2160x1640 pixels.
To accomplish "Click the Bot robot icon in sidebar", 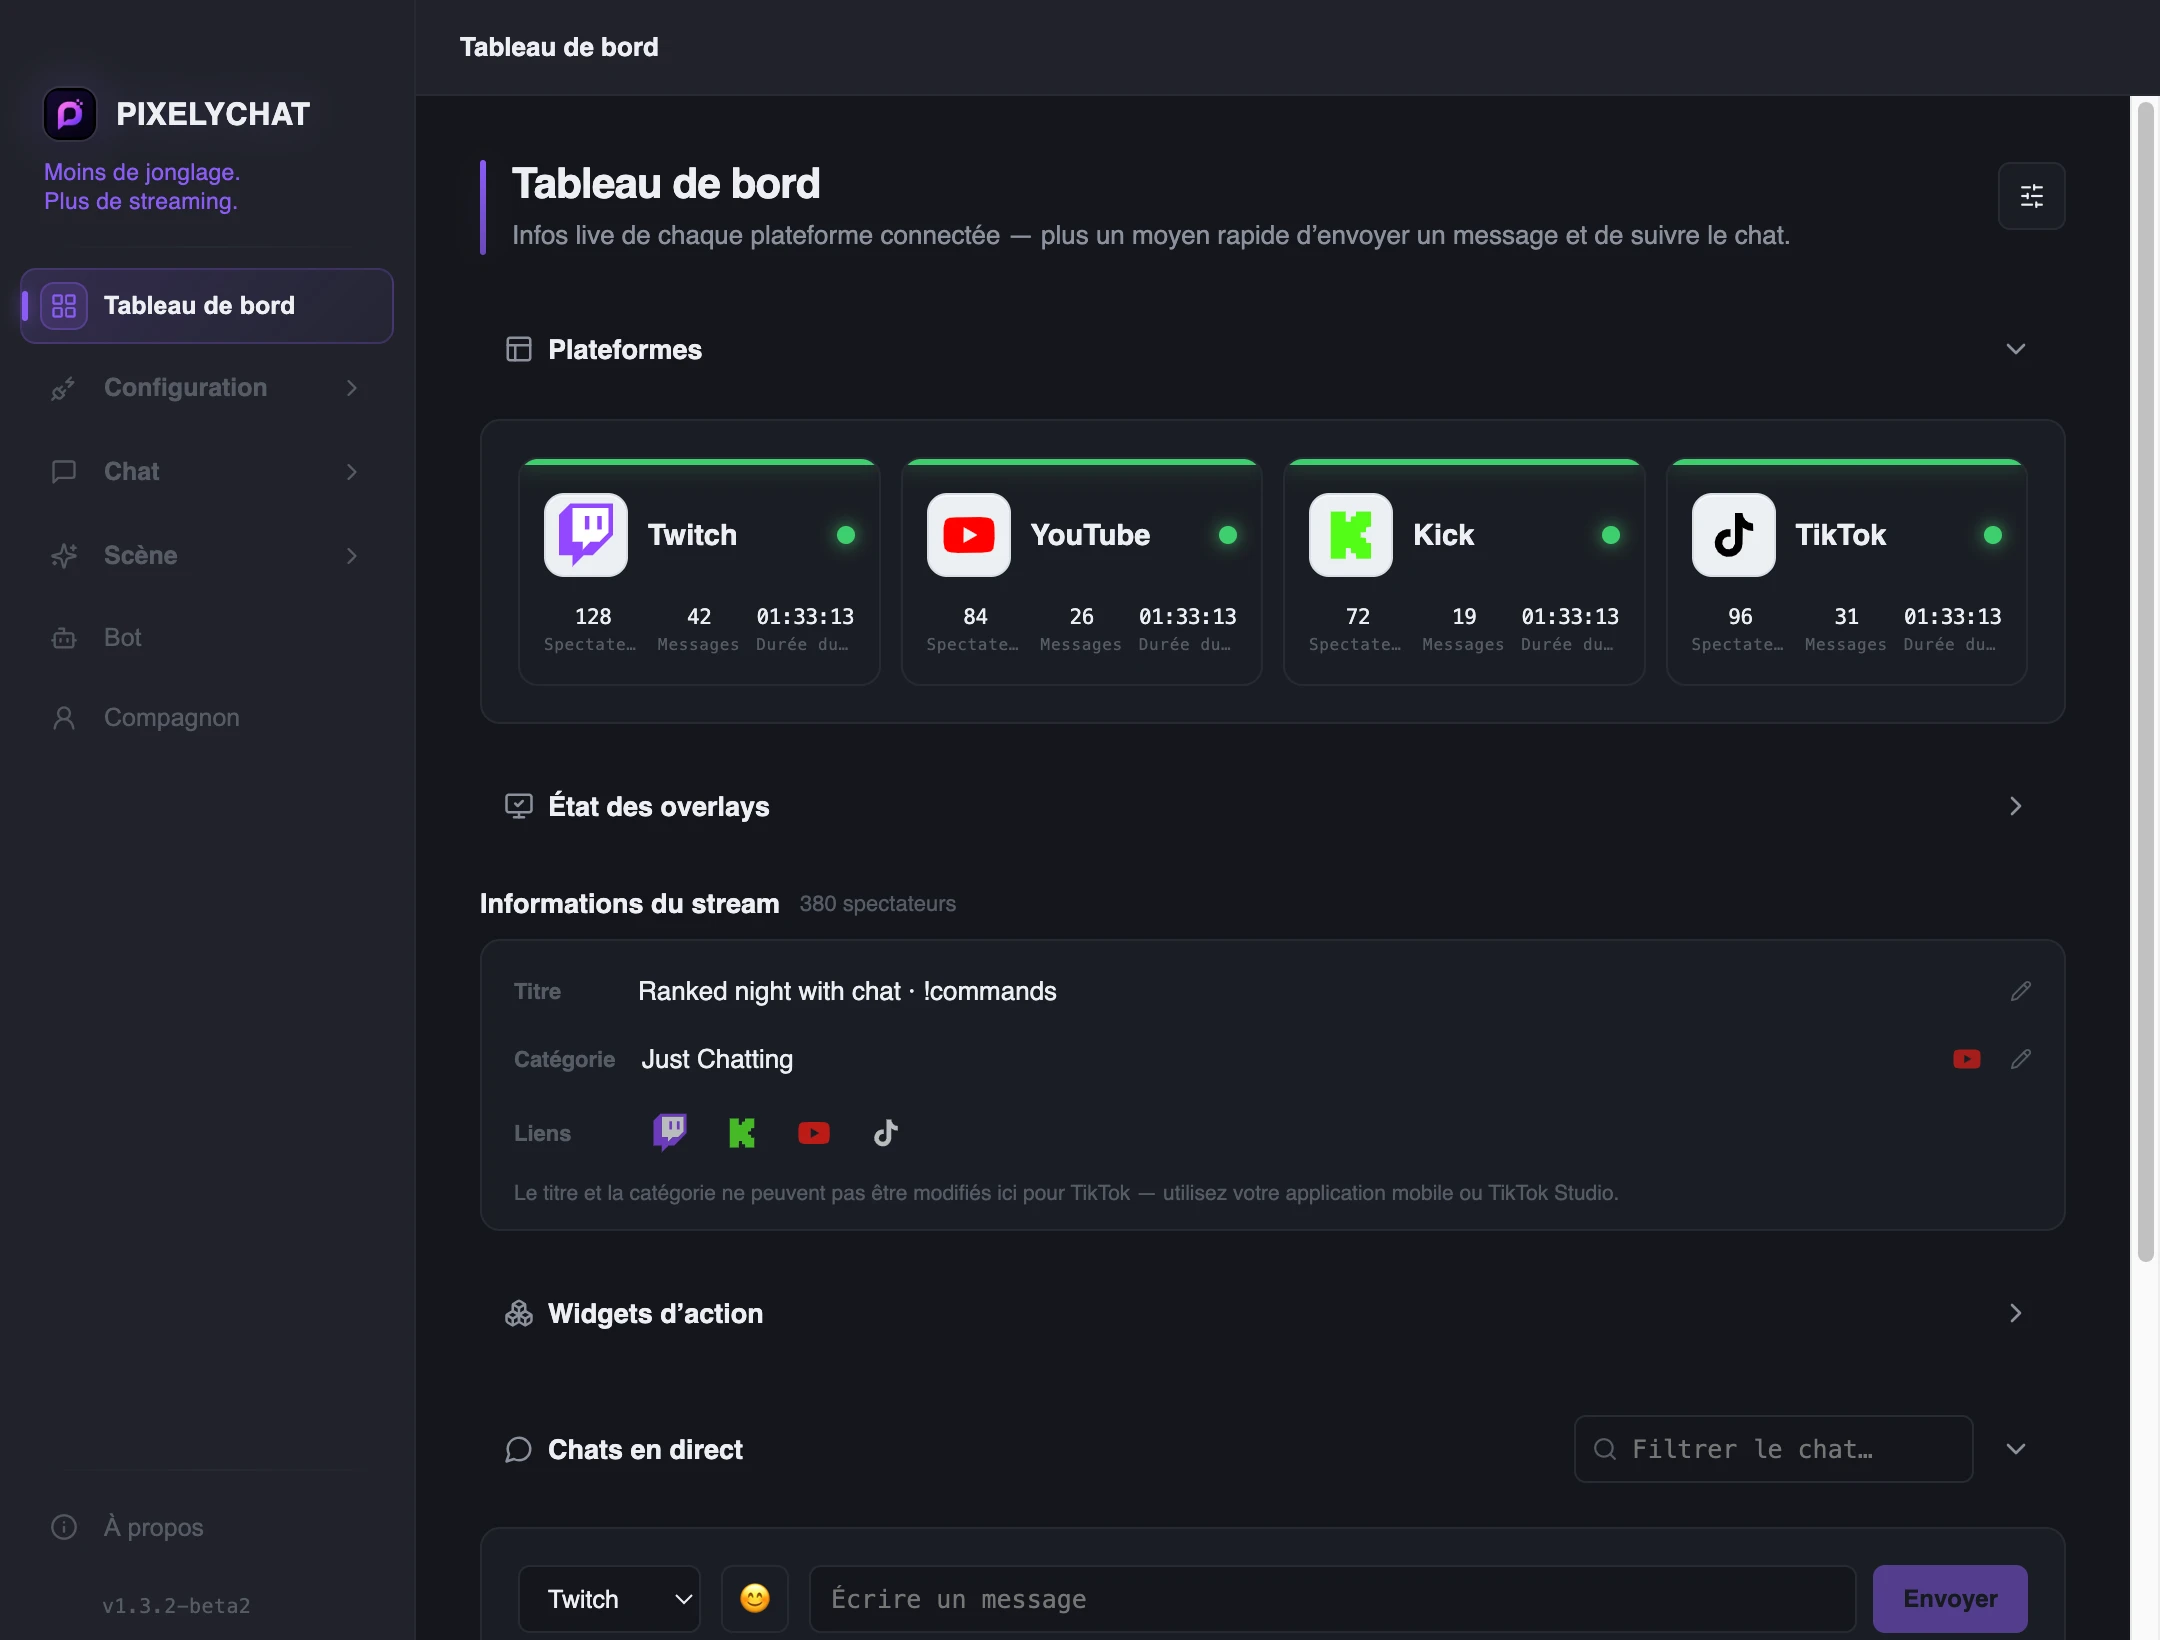I will (x=64, y=638).
